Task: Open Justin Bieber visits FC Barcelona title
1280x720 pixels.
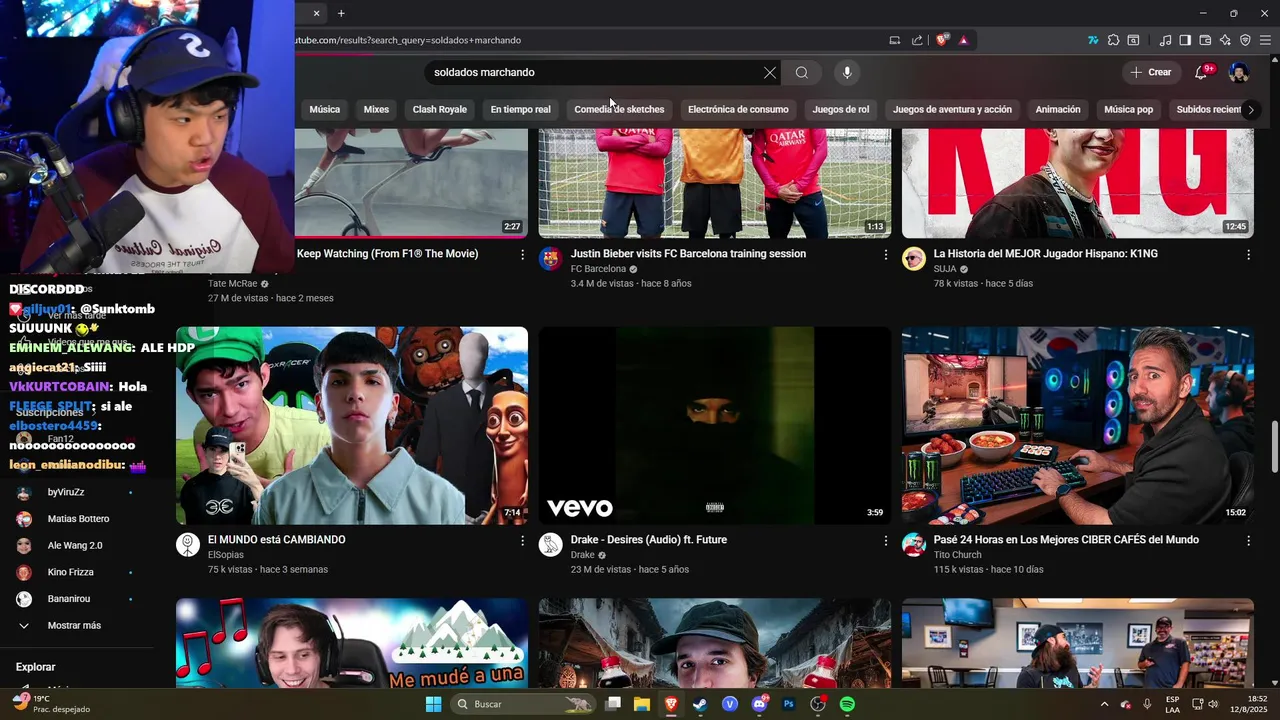Action: [x=688, y=254]
